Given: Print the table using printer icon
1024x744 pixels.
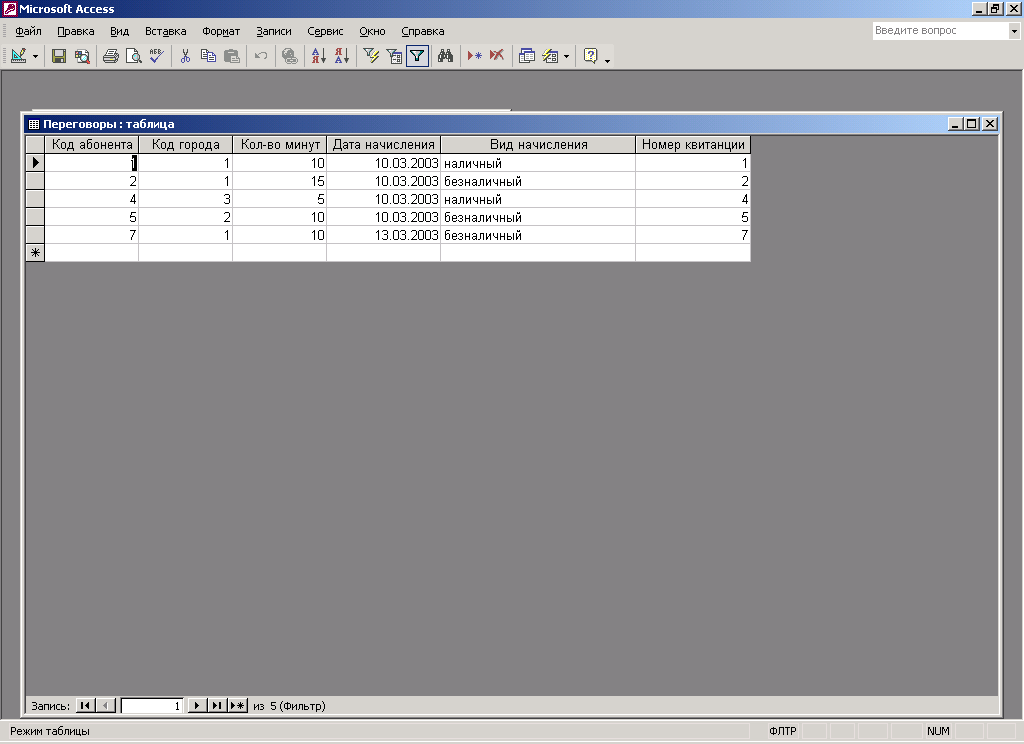Looking at the screenshot, I should [111, 56].
